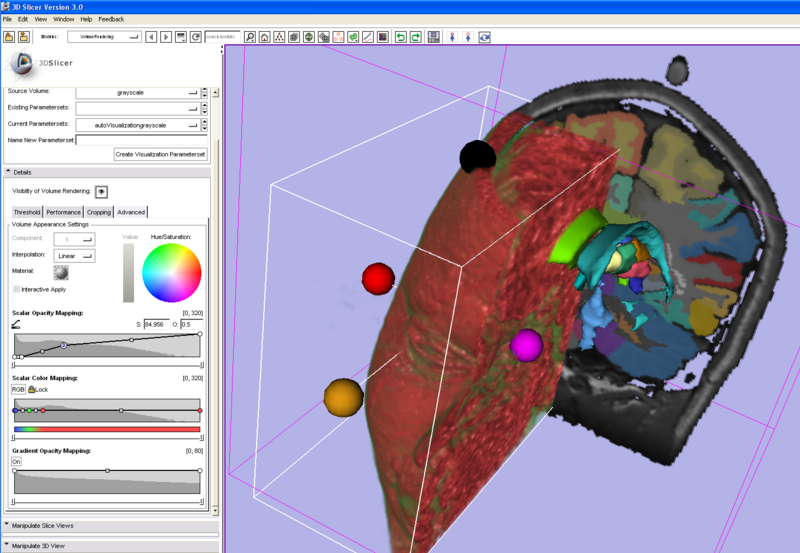Toggle the Gradient Opacity Mapping On button
This screenshot has width=800, height=553.
click(x=17, y=461)
